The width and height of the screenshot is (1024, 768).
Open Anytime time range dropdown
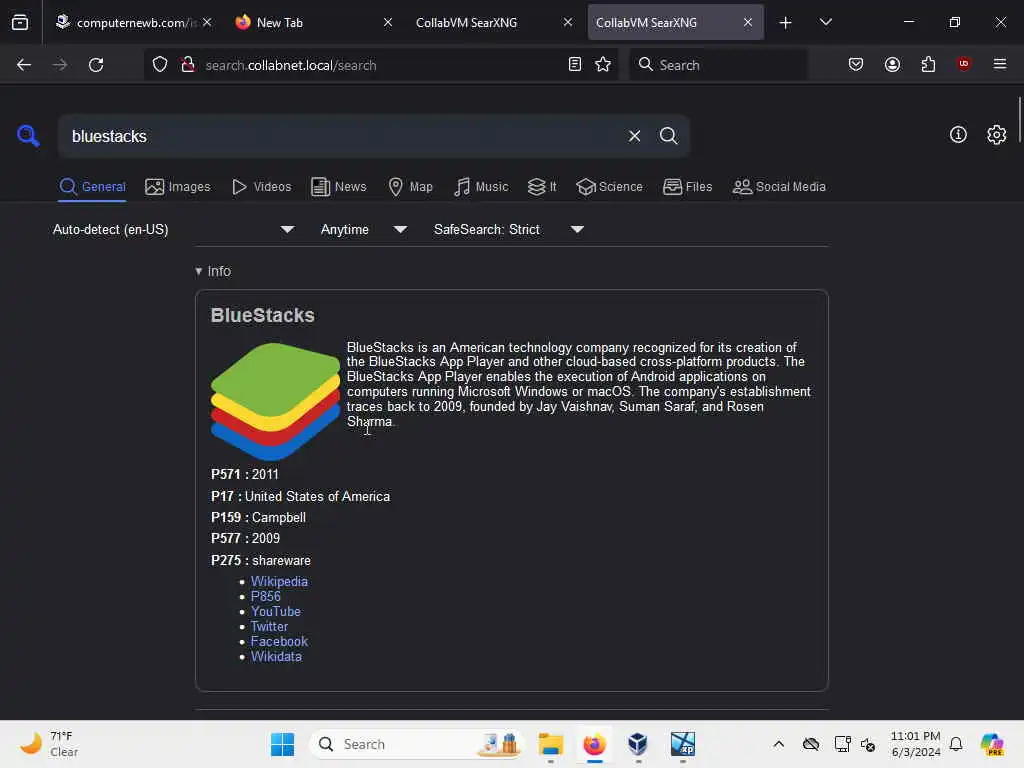tap(364, 229)
